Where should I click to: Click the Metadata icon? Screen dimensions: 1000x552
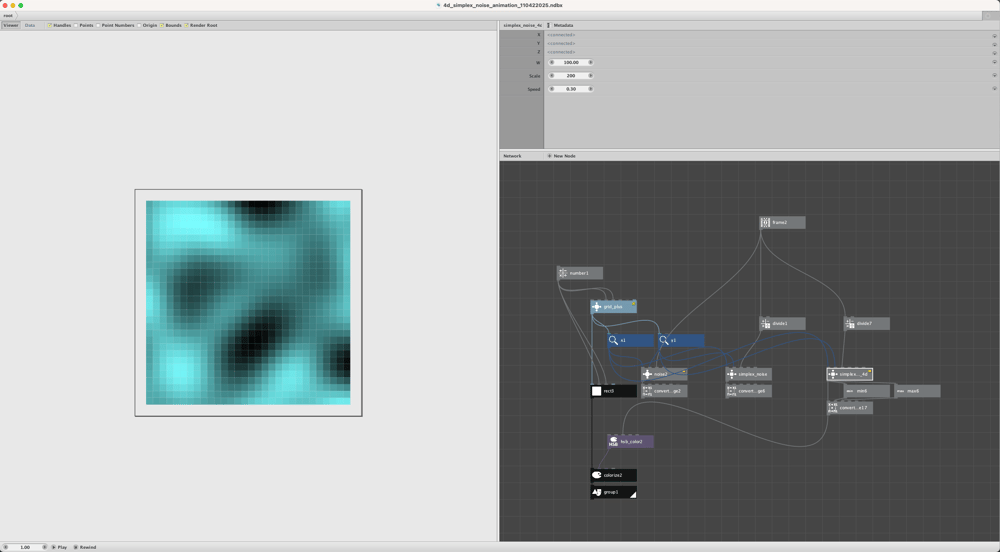tap(548, 25)
